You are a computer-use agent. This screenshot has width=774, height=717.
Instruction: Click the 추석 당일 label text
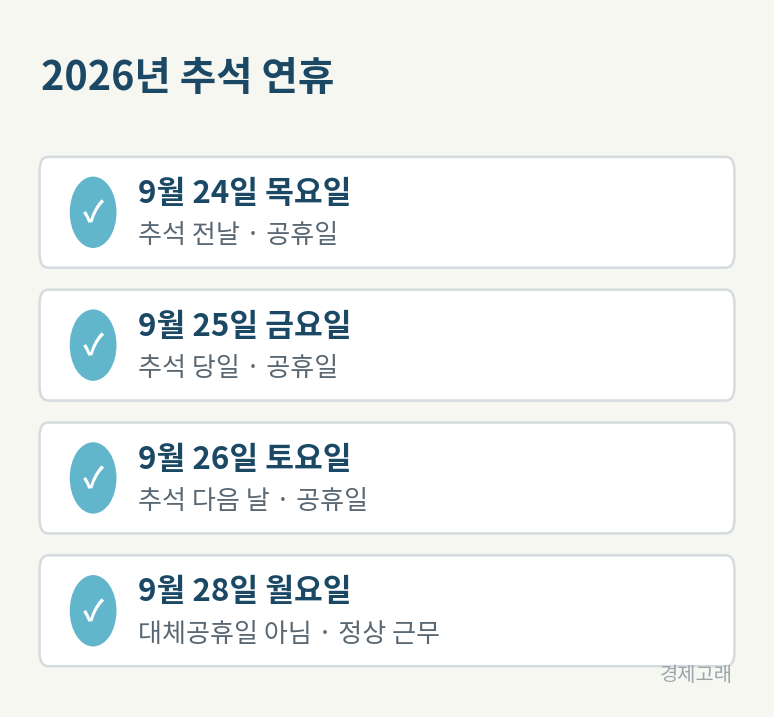coord(189,366)
